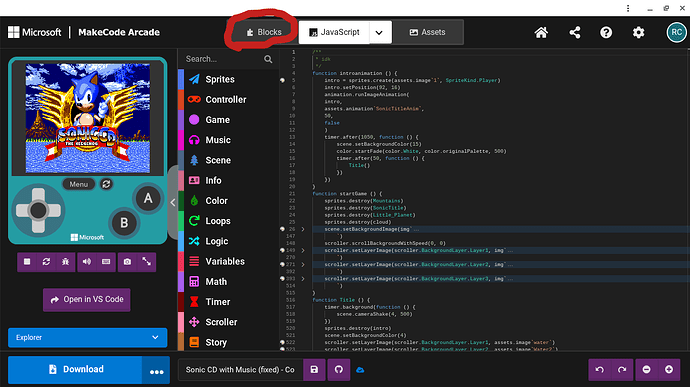Open the Help question mark icon
690x387 pixels.
click(x=606, y=32)
